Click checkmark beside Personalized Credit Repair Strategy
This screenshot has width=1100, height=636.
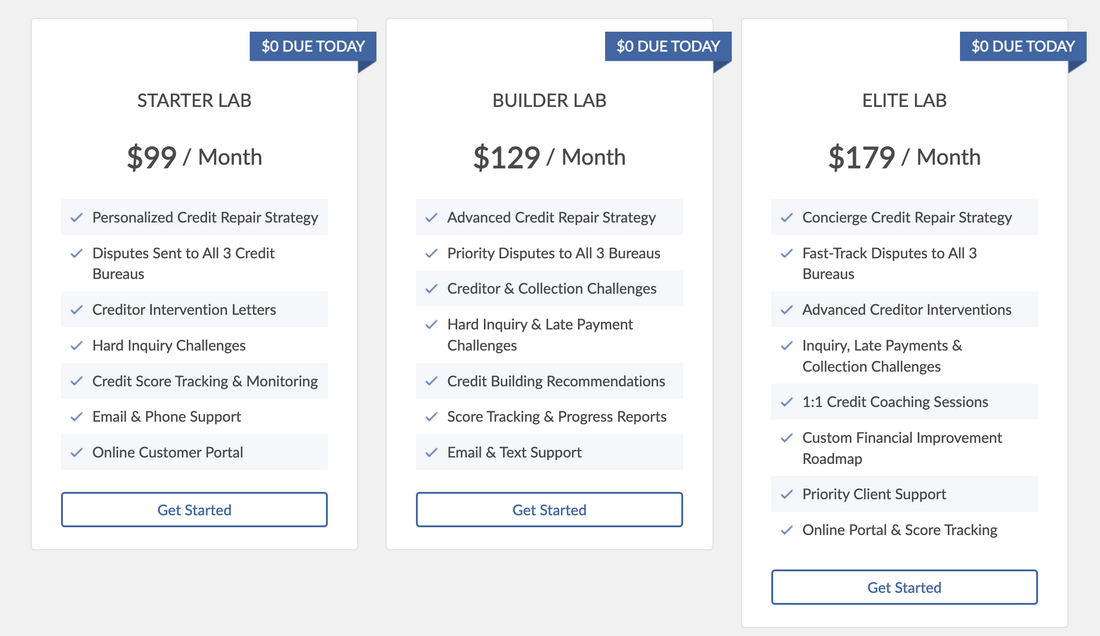point(76,217)
